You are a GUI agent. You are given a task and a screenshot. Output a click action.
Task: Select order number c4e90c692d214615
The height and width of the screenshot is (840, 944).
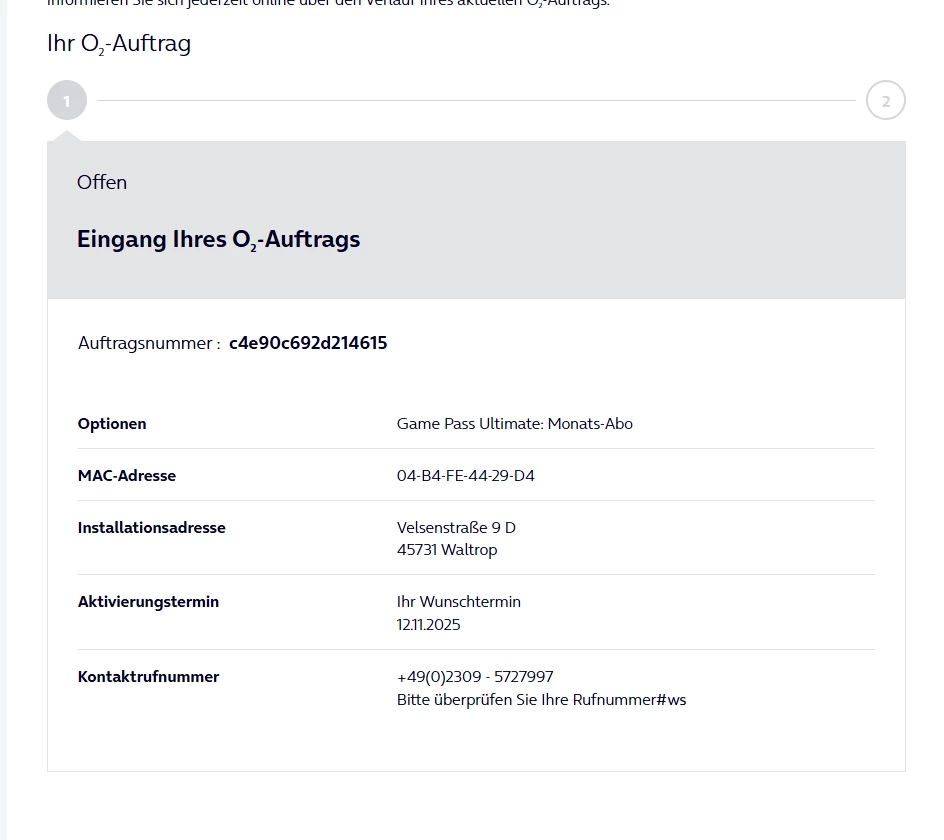pos(308,343)
